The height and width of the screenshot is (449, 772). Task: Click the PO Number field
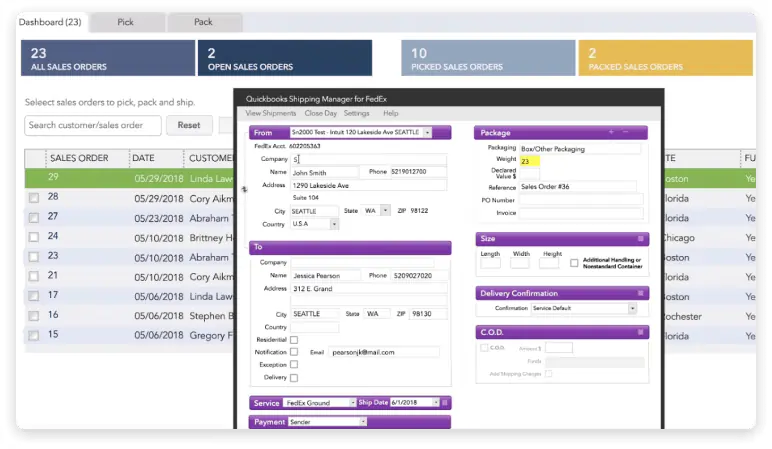click(581, 200)
